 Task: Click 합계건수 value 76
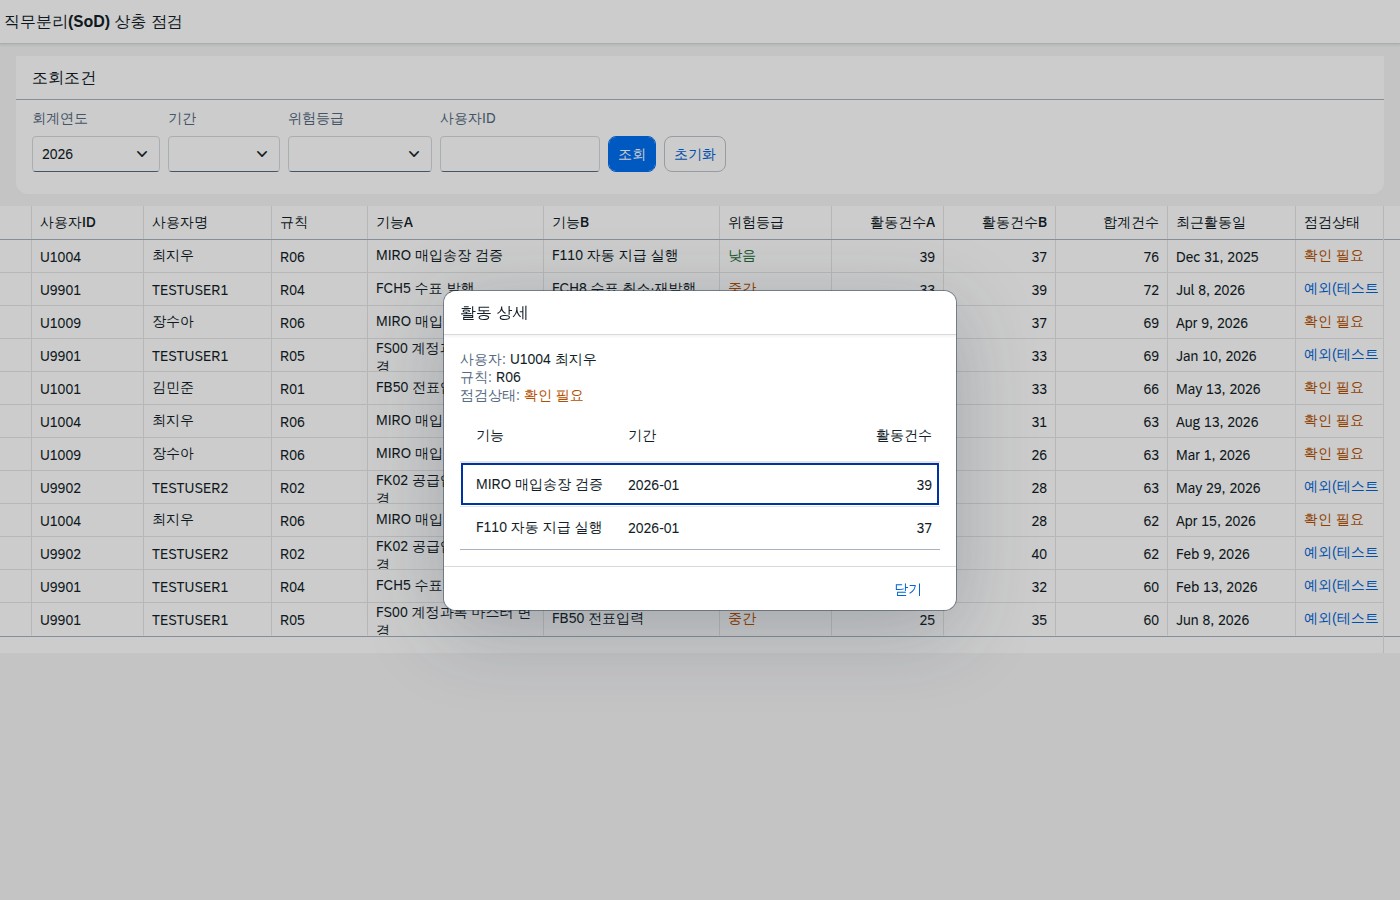(1151, 257)
